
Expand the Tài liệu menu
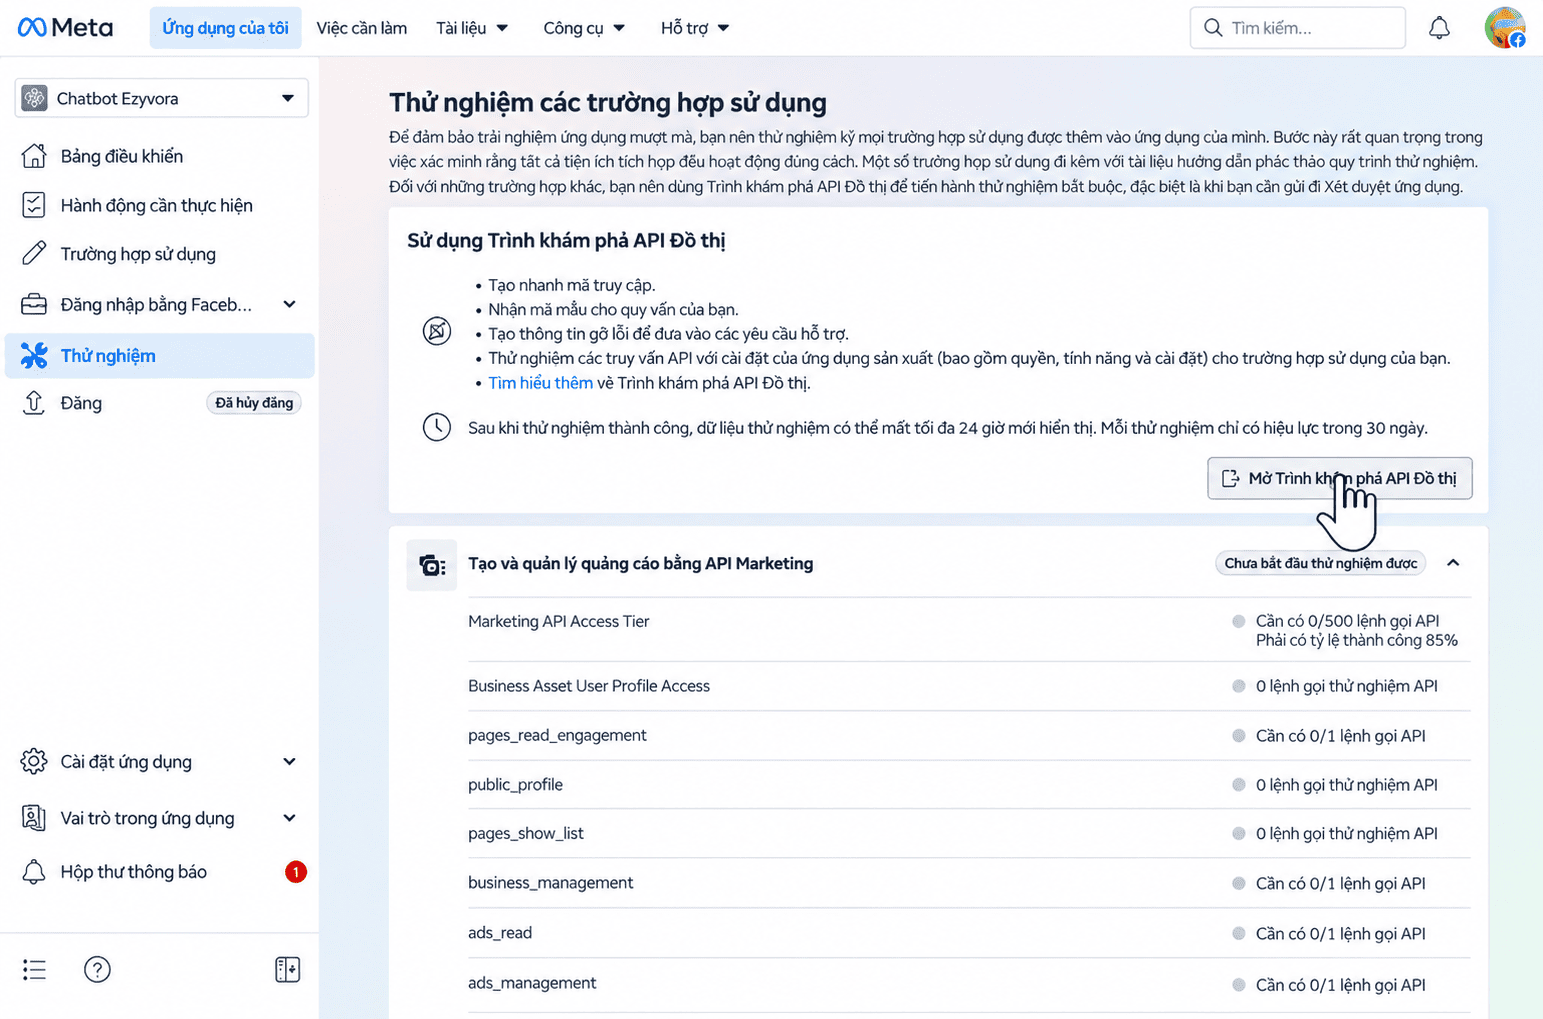tap(472, 28)
